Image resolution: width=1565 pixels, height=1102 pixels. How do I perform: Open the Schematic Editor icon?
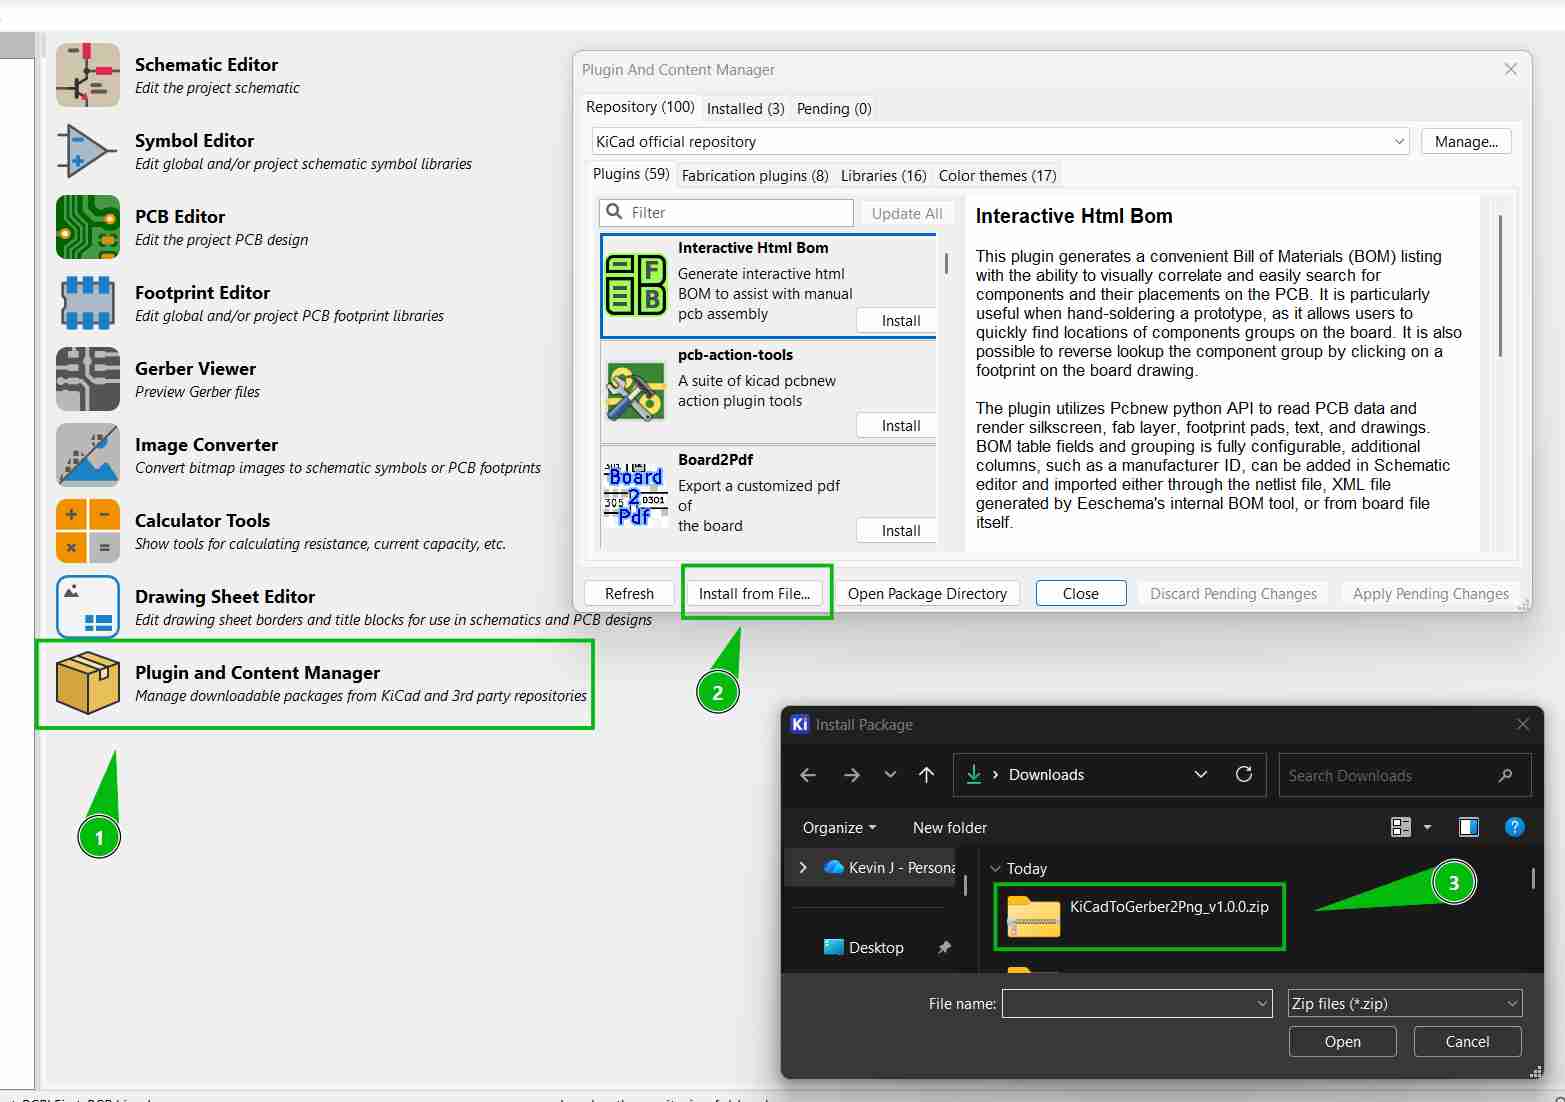(x=88, y=75)
